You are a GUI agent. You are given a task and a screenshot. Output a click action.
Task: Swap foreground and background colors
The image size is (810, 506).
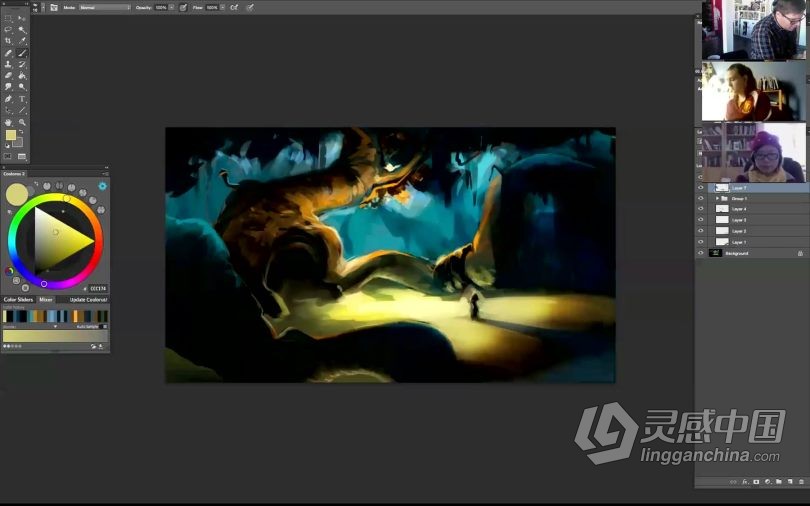[21, 132]
